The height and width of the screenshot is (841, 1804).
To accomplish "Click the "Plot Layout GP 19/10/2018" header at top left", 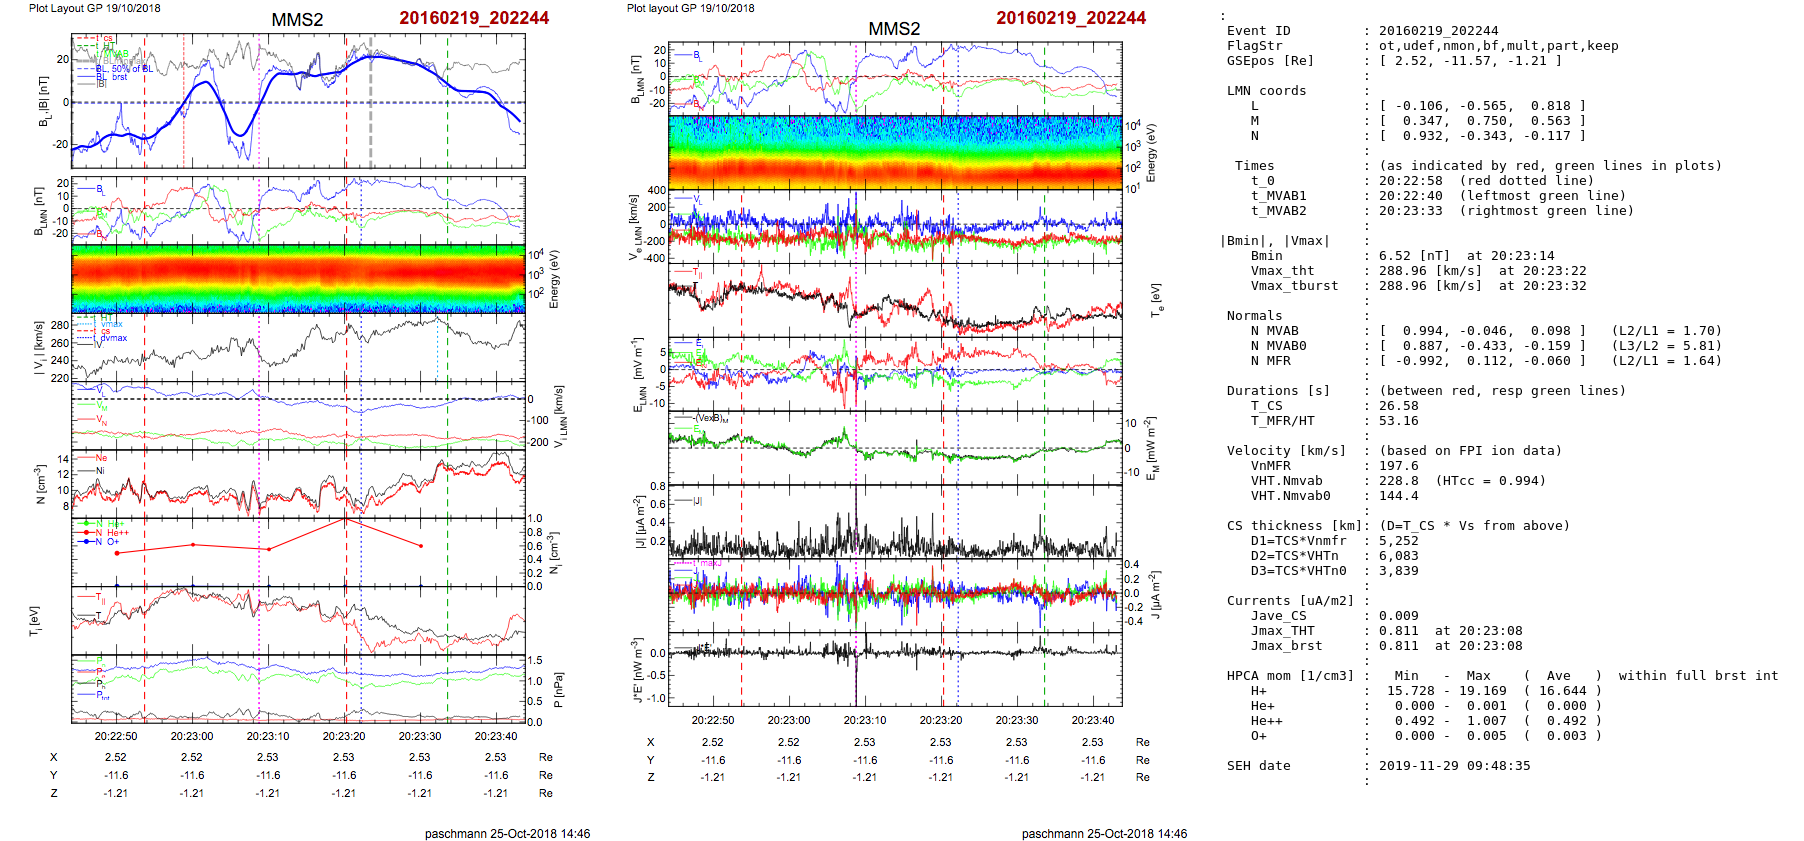I will [95, 8].
